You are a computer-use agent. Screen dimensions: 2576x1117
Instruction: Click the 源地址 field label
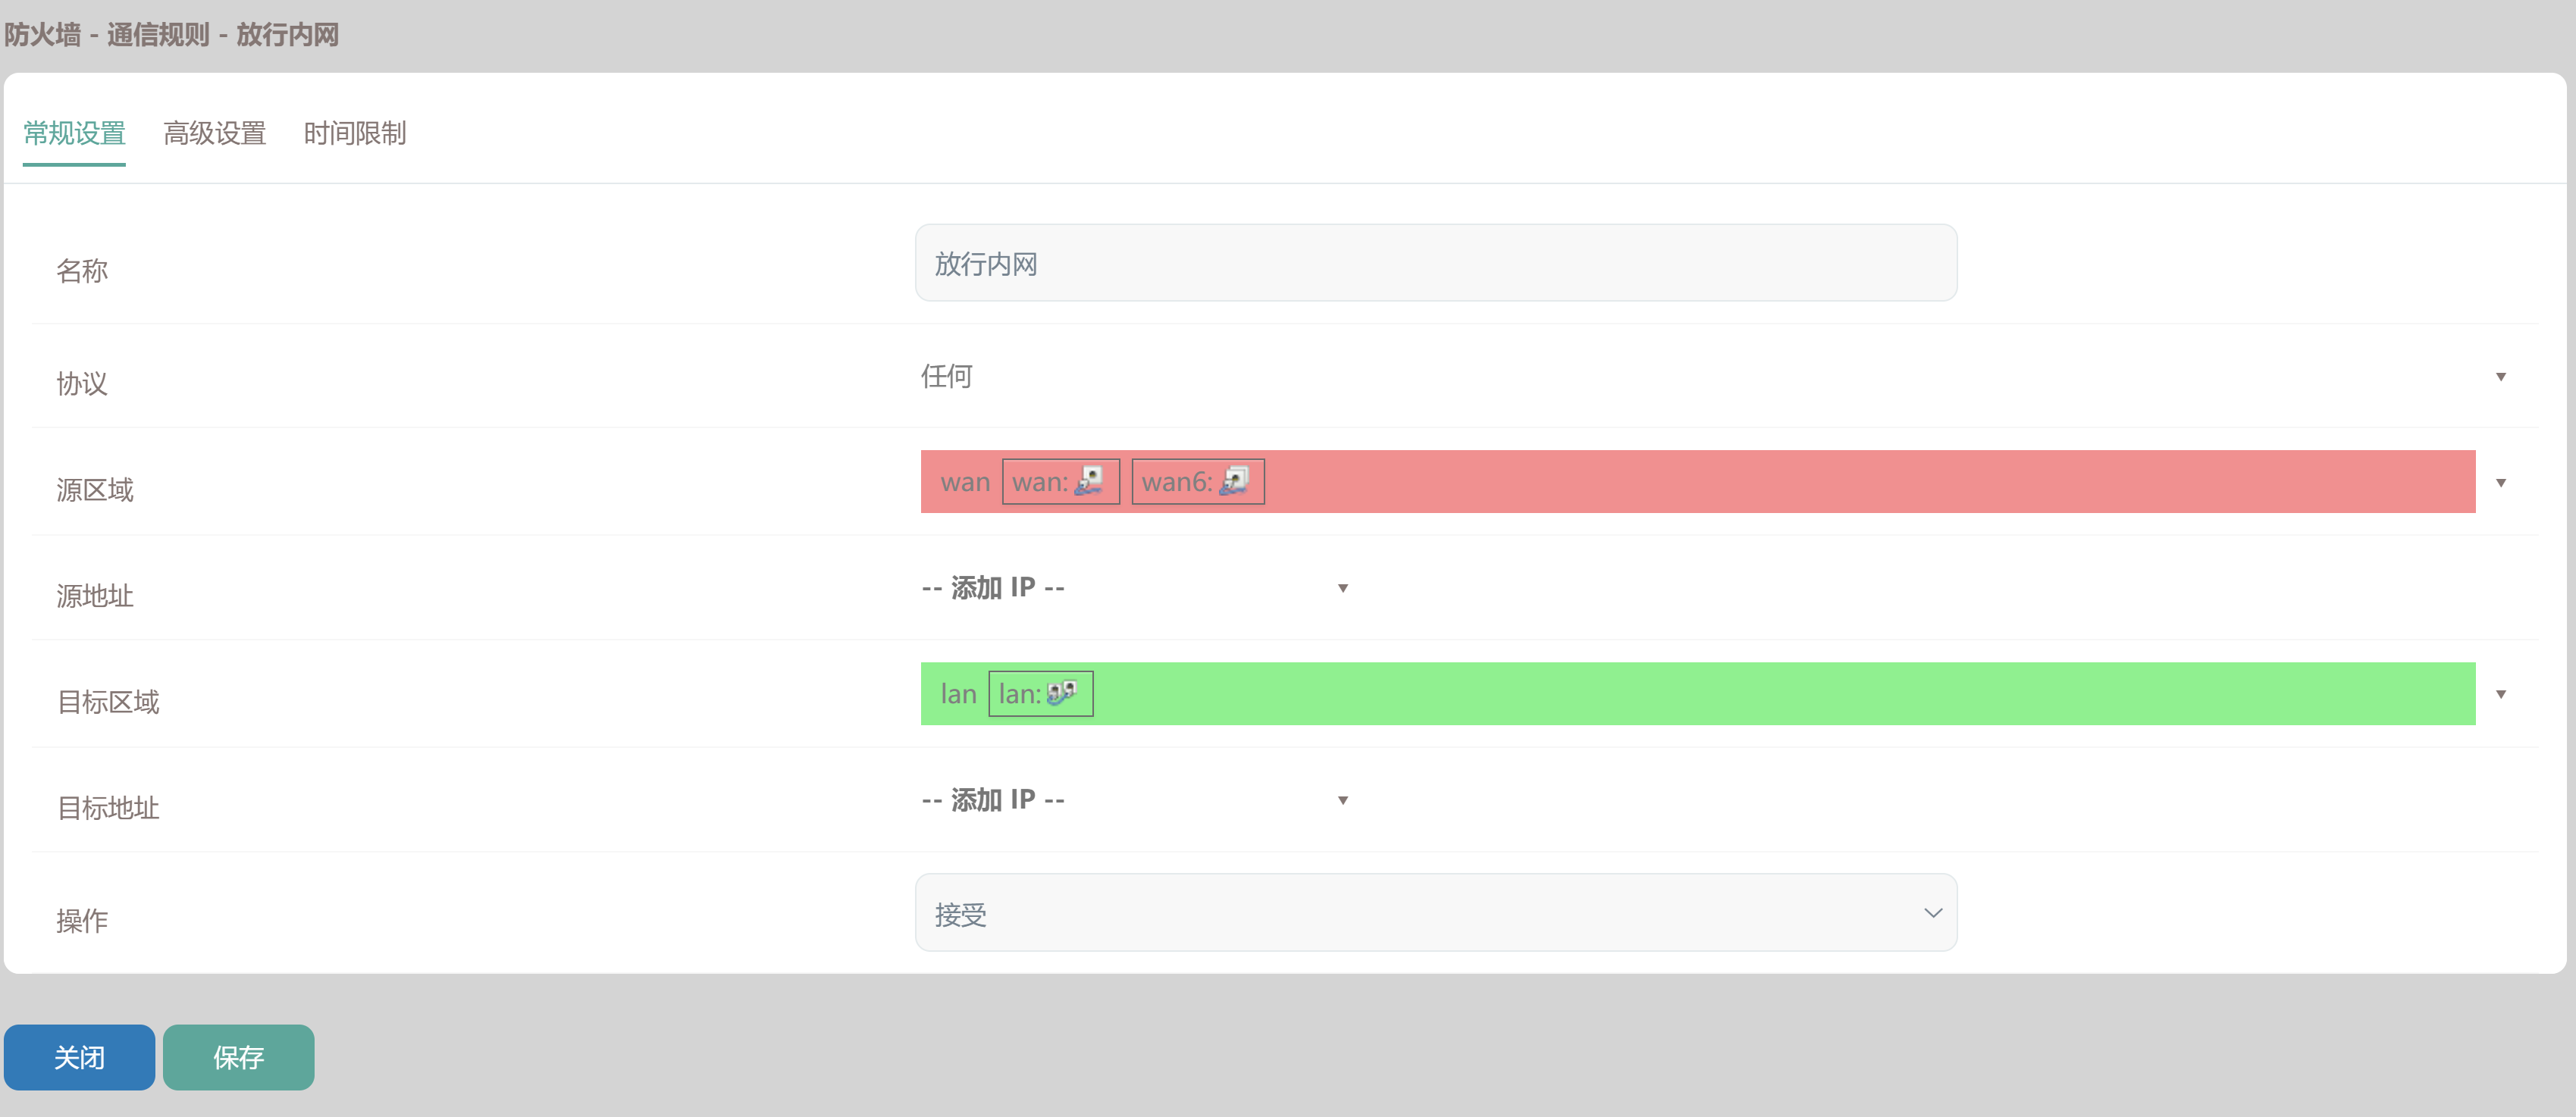(95, 596)
